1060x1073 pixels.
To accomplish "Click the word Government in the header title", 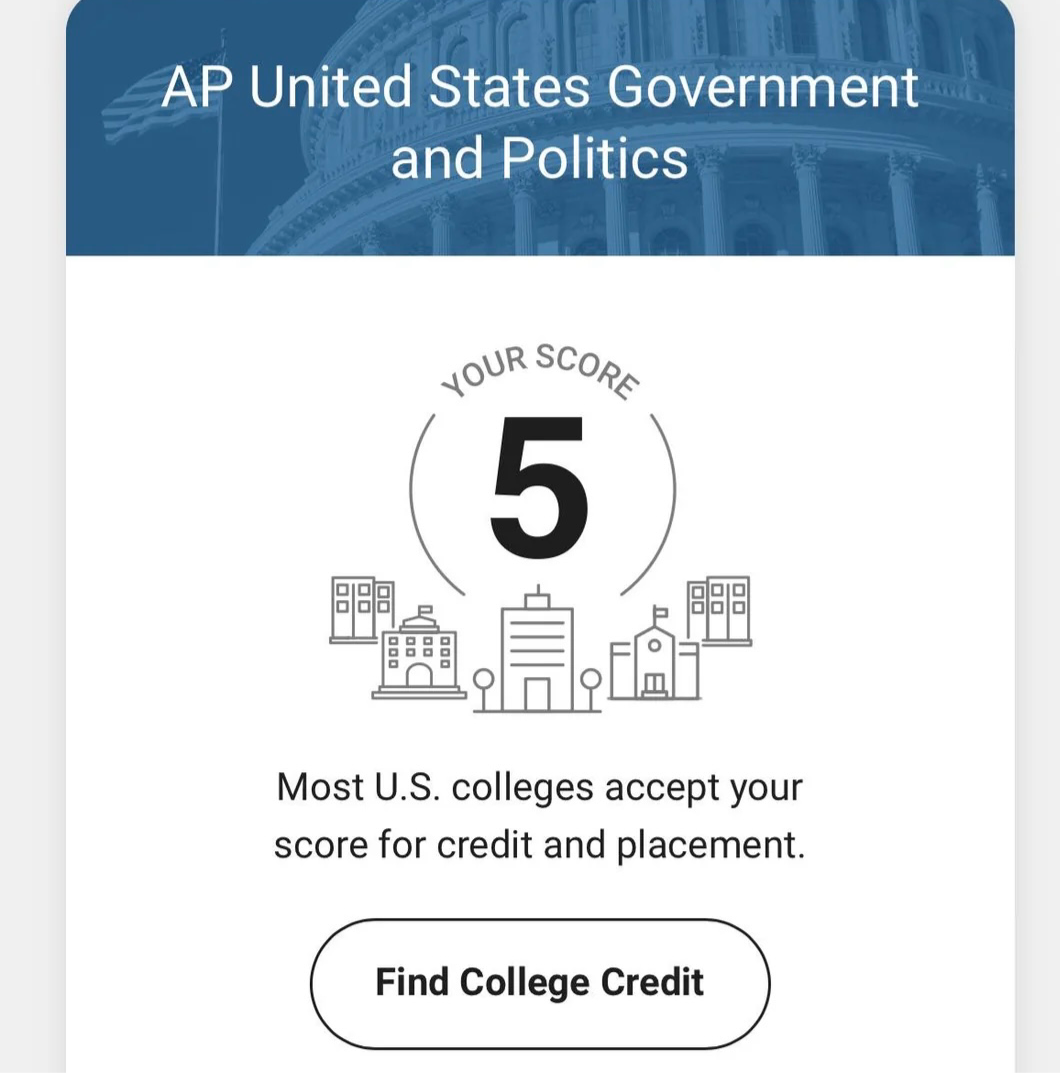I will pos(762,87).
